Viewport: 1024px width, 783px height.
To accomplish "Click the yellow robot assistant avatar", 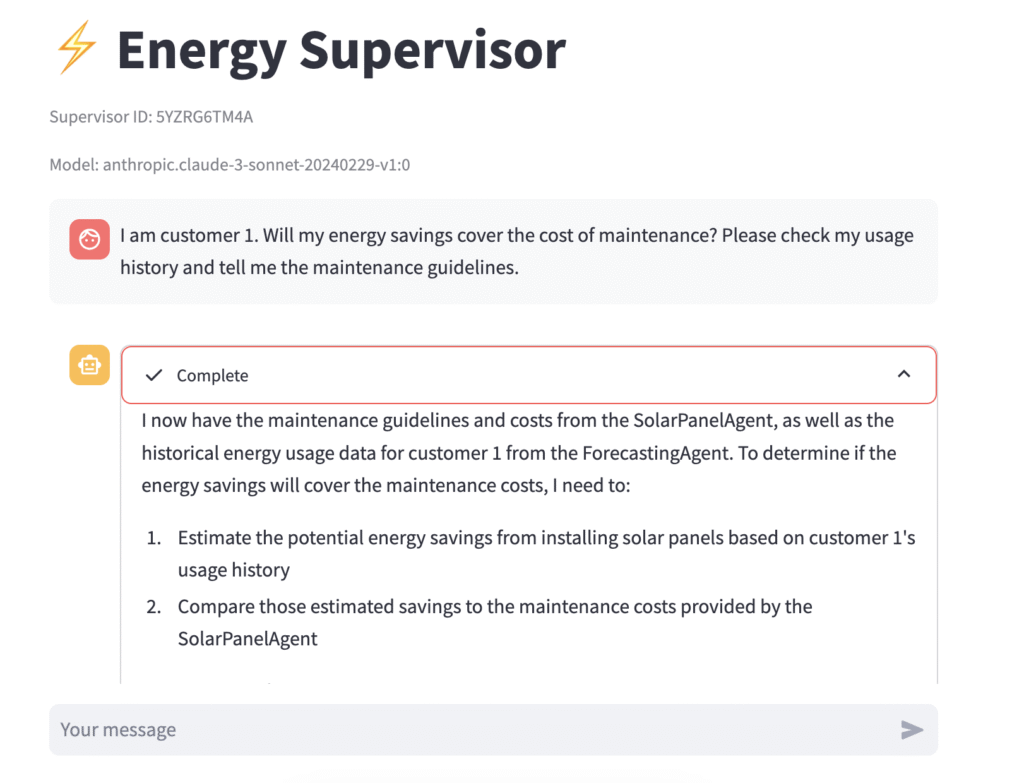I will pyautogui.click(x=89, y=365).
